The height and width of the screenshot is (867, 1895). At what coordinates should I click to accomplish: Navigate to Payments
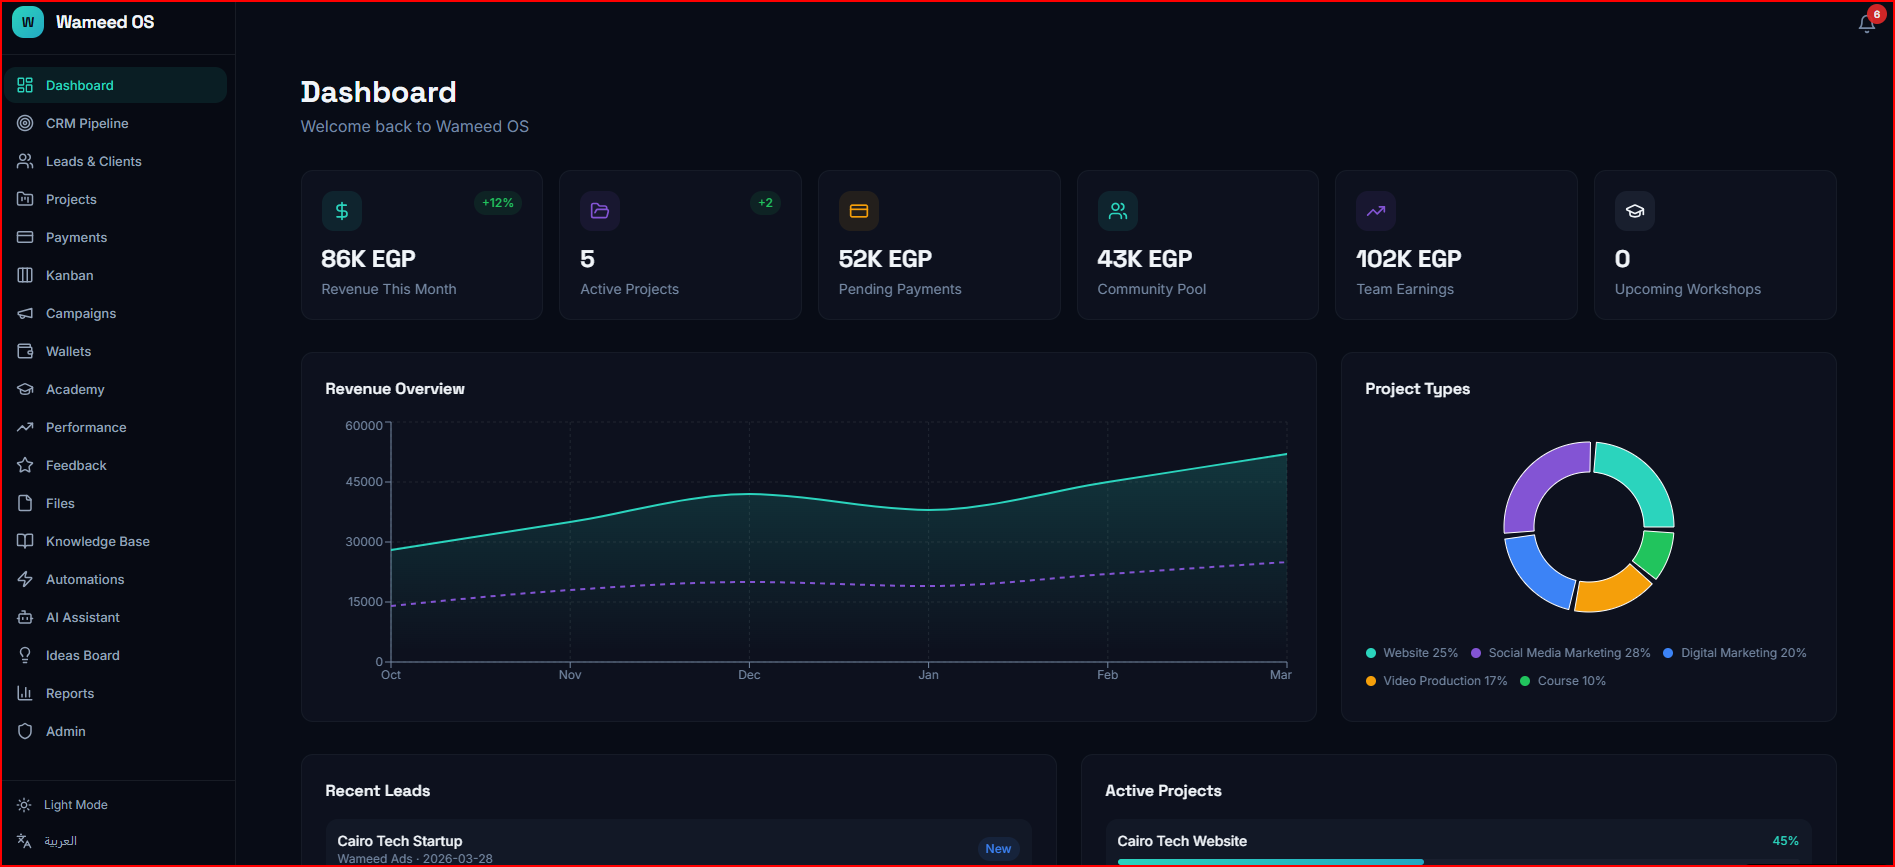[x=116, y=237]
